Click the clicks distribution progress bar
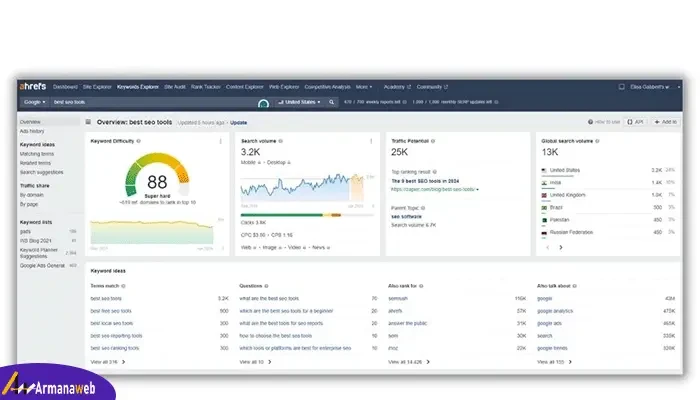The width and height of the screenshot is (700, 400). (x=307, y=215)
